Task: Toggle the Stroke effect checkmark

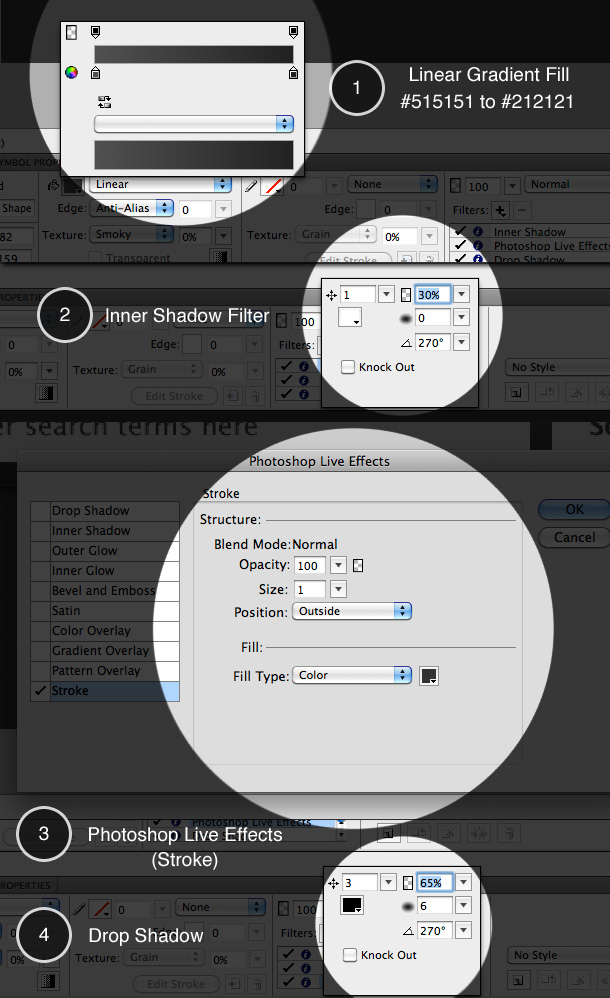Action: [40, 691]
